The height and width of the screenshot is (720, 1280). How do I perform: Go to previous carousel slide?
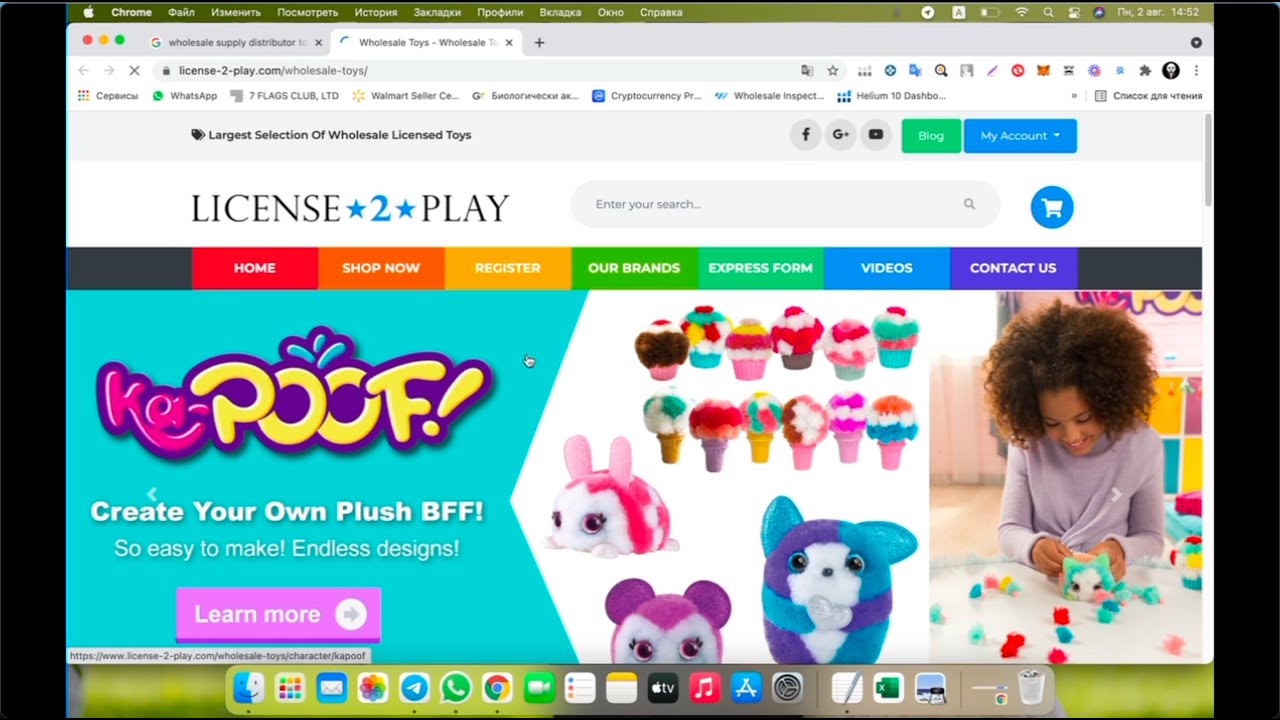click(x=152, y=493)
